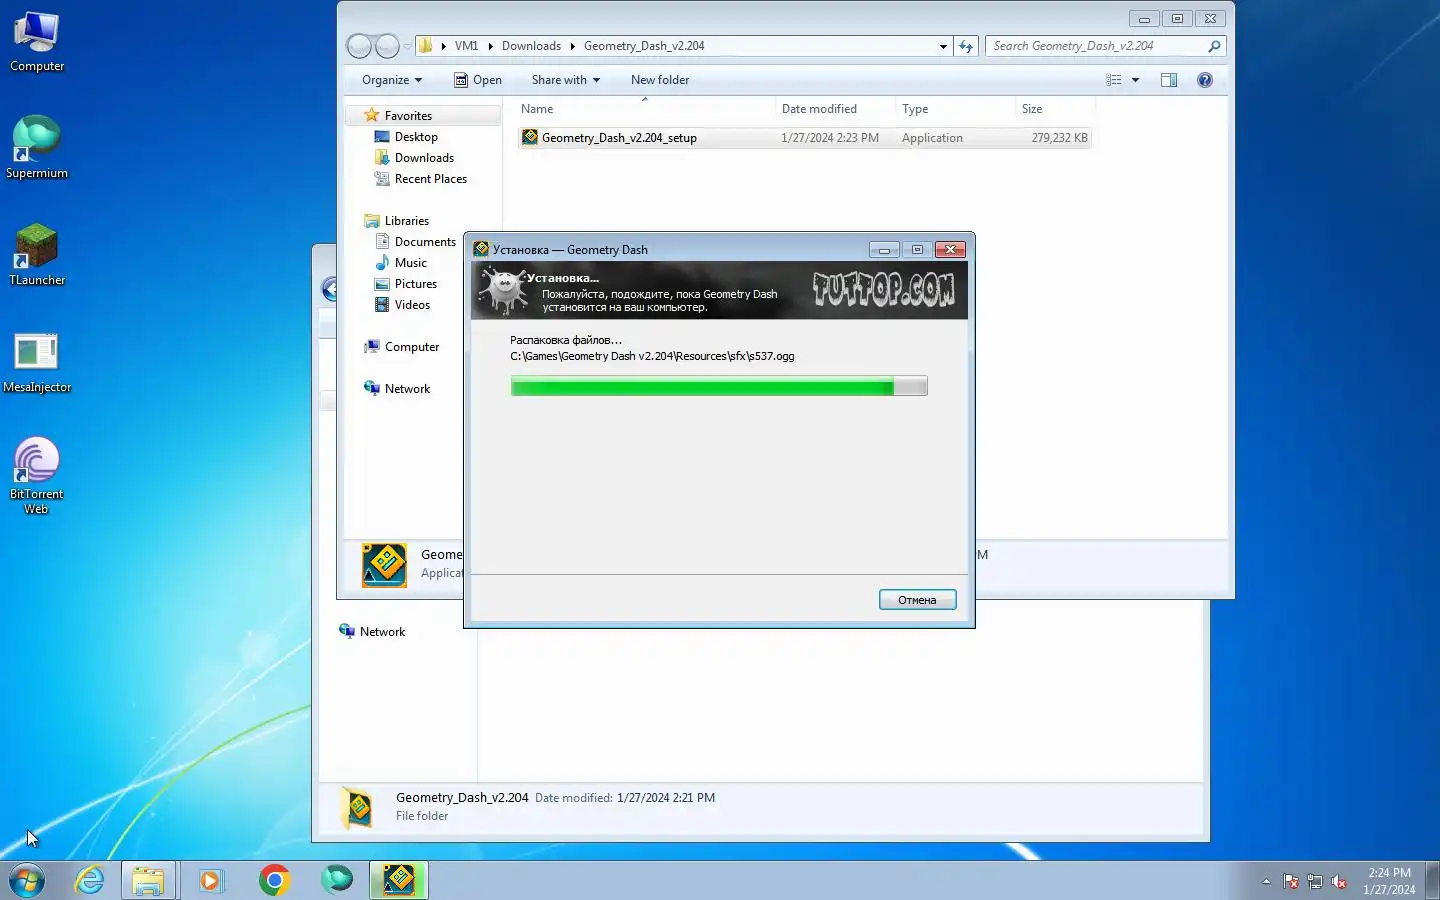The image size is (1440, 900).
Task: Show hidden tray icons arrow
Action: (1266, 881)
